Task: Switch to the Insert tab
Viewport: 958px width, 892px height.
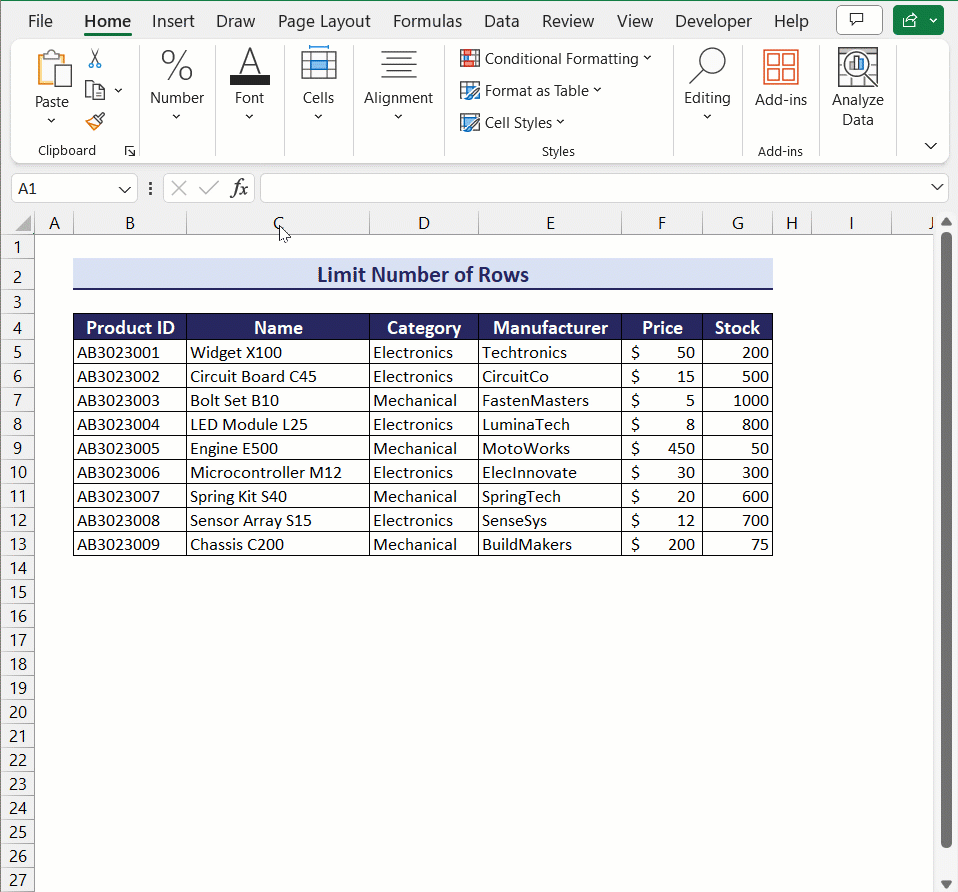Action: [173, 21]
